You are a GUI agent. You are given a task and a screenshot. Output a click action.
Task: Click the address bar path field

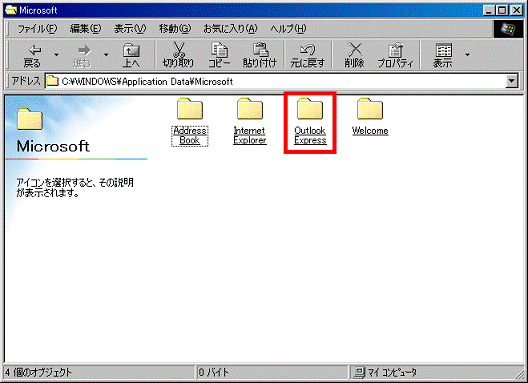[275, 82]
